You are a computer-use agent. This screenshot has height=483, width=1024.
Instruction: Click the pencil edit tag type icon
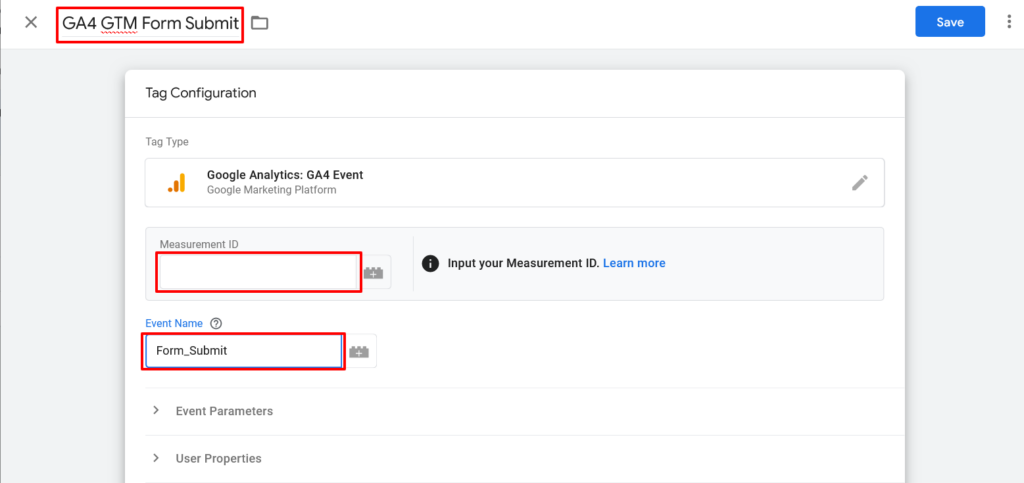[x=860, y=183]
